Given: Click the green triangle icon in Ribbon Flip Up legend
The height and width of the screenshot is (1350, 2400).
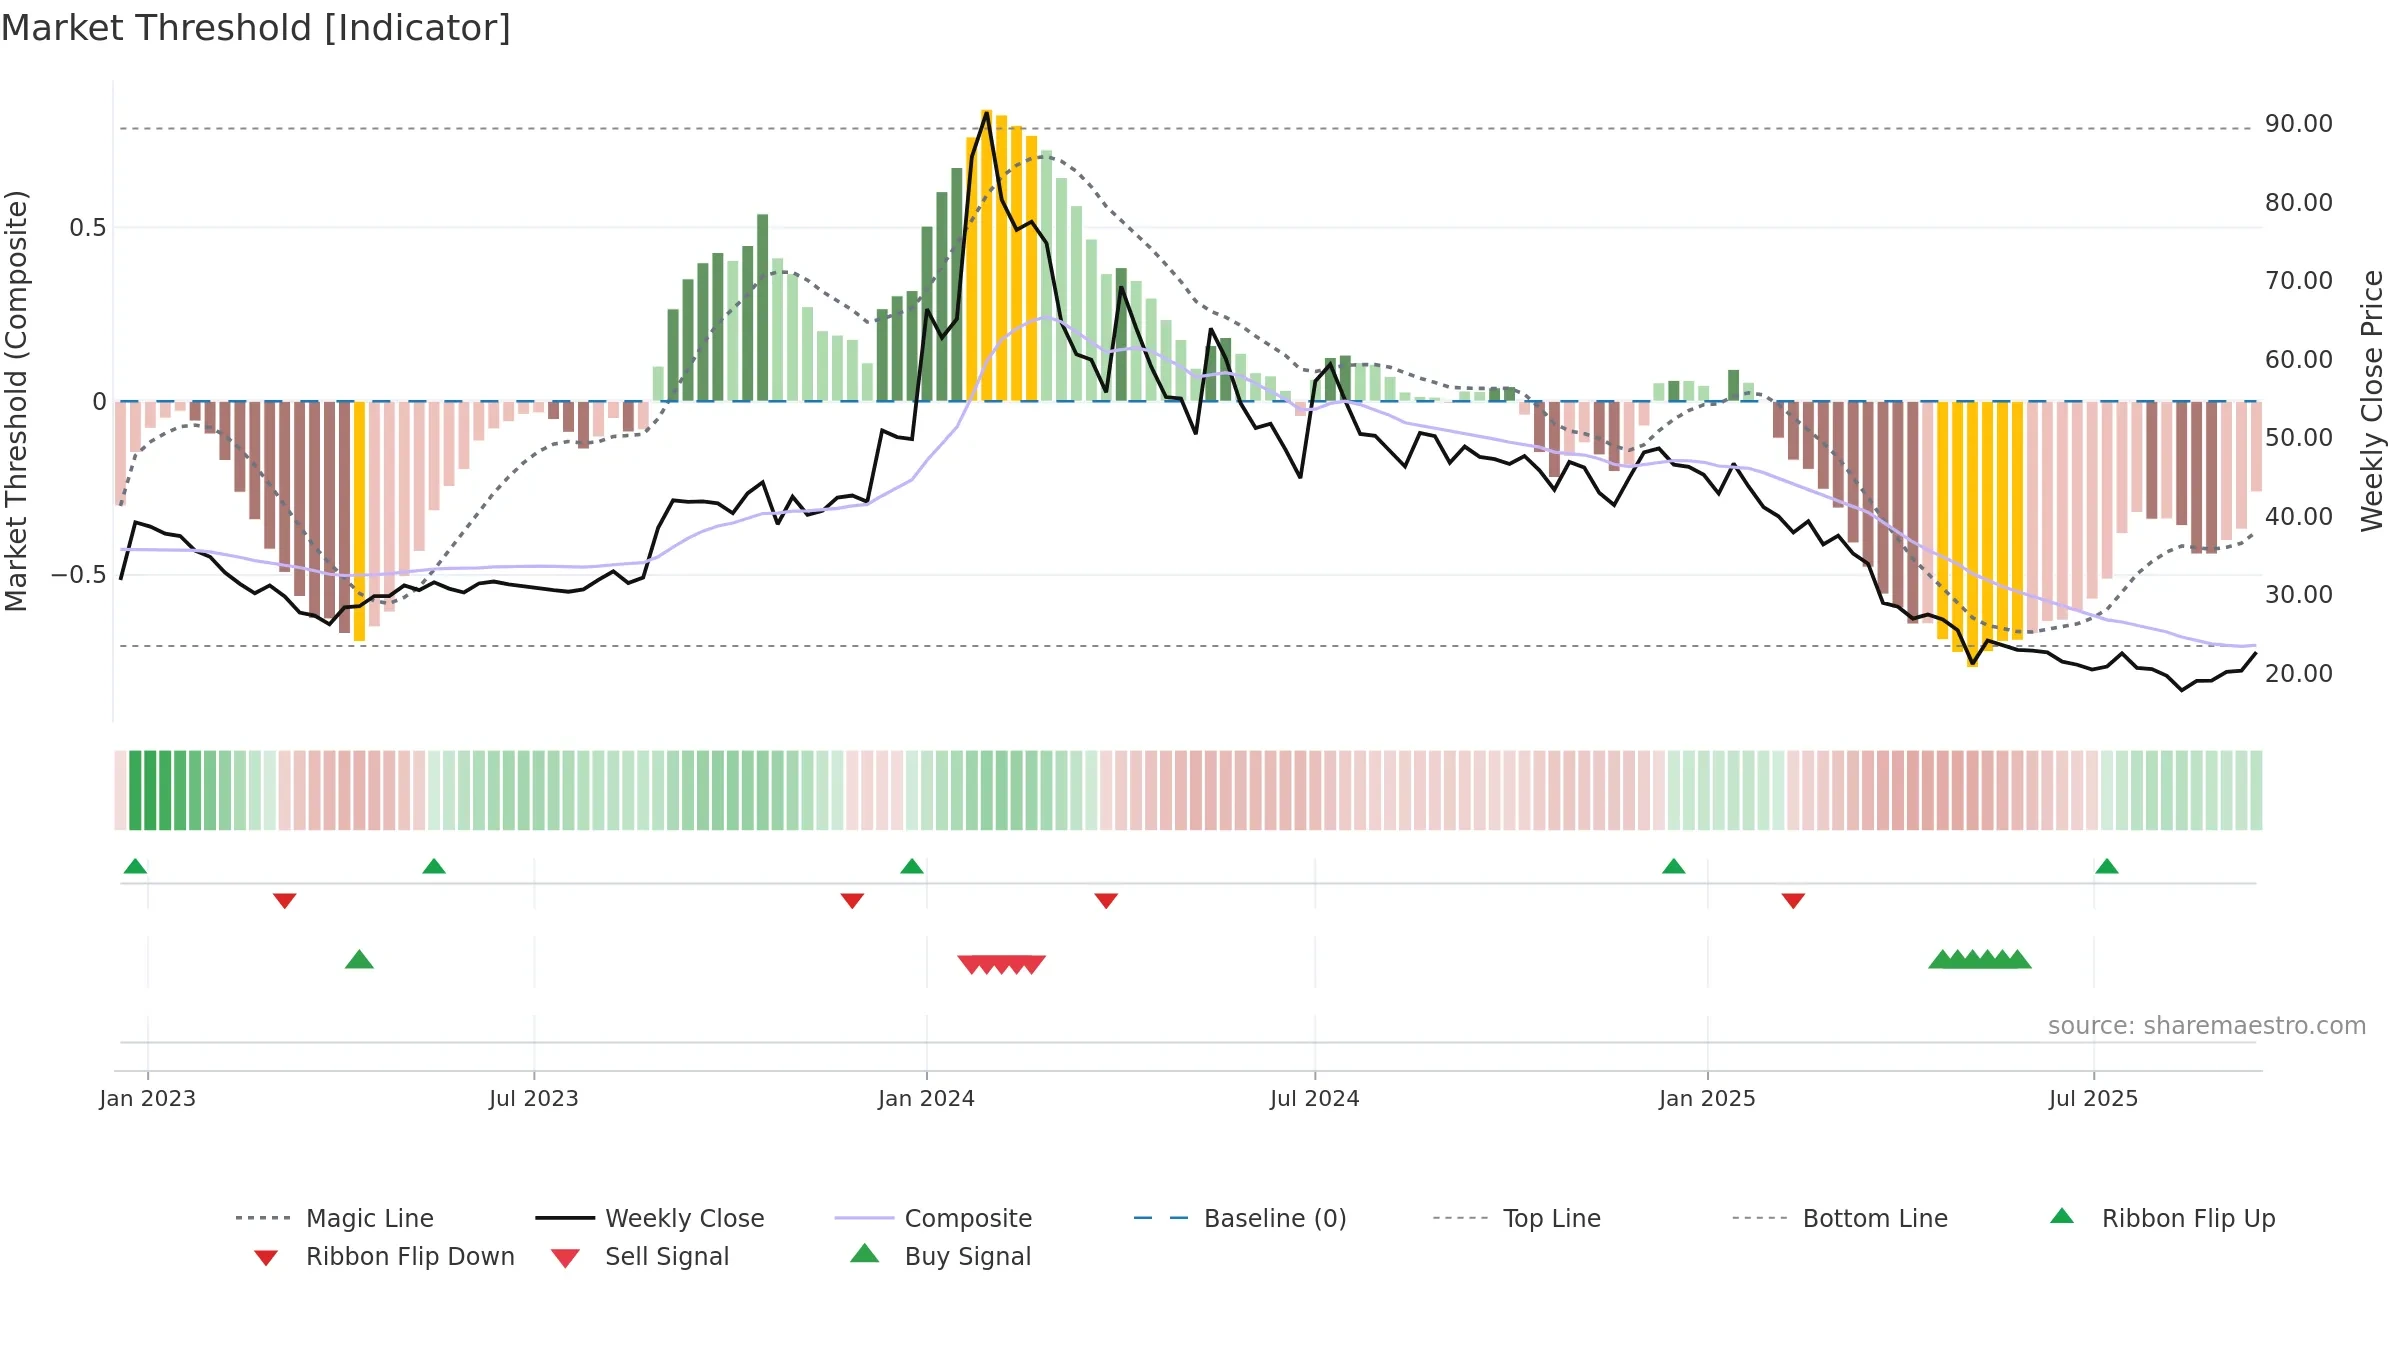Looking at the screenshot, I should coord(2062,1216).
